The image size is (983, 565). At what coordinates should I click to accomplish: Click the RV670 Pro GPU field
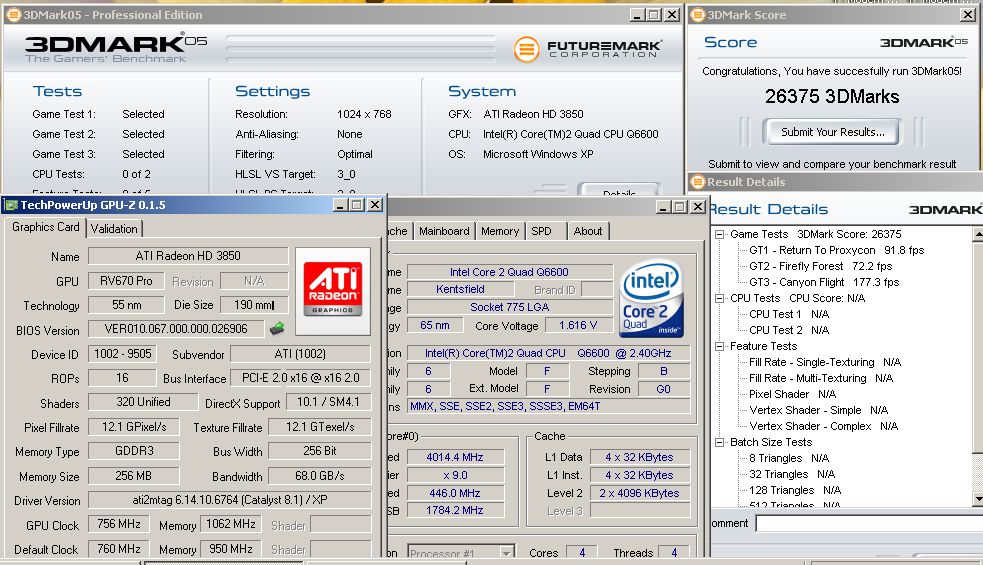(126, 281)
